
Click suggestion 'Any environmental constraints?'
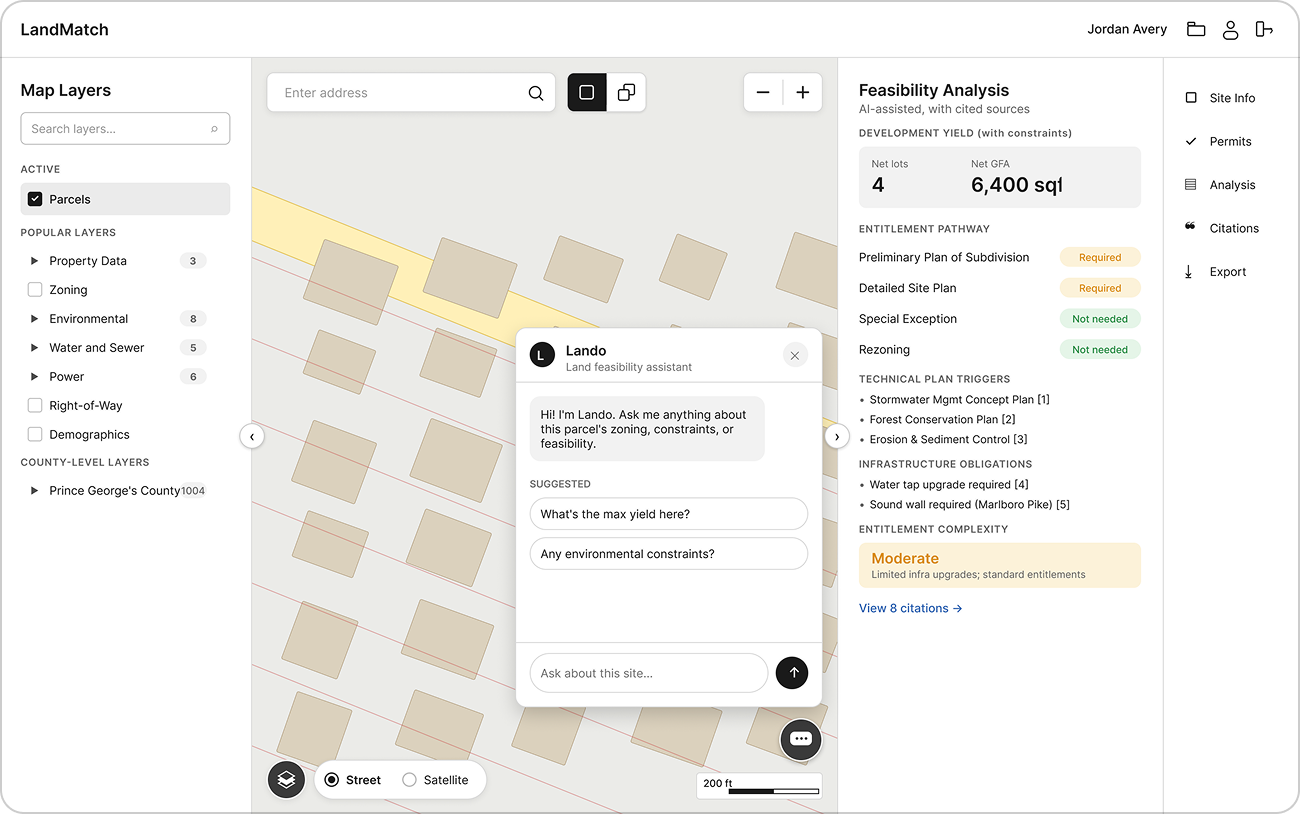(669, 554)
